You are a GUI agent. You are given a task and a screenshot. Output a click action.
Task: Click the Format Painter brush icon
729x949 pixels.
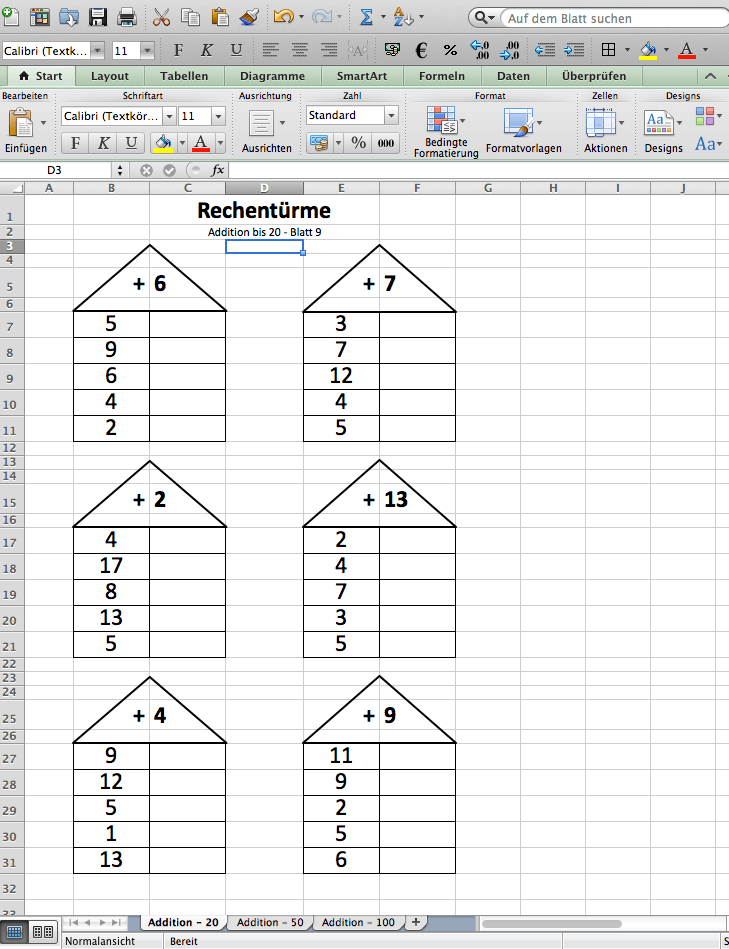pyautogui.click(x=250, y=17)
